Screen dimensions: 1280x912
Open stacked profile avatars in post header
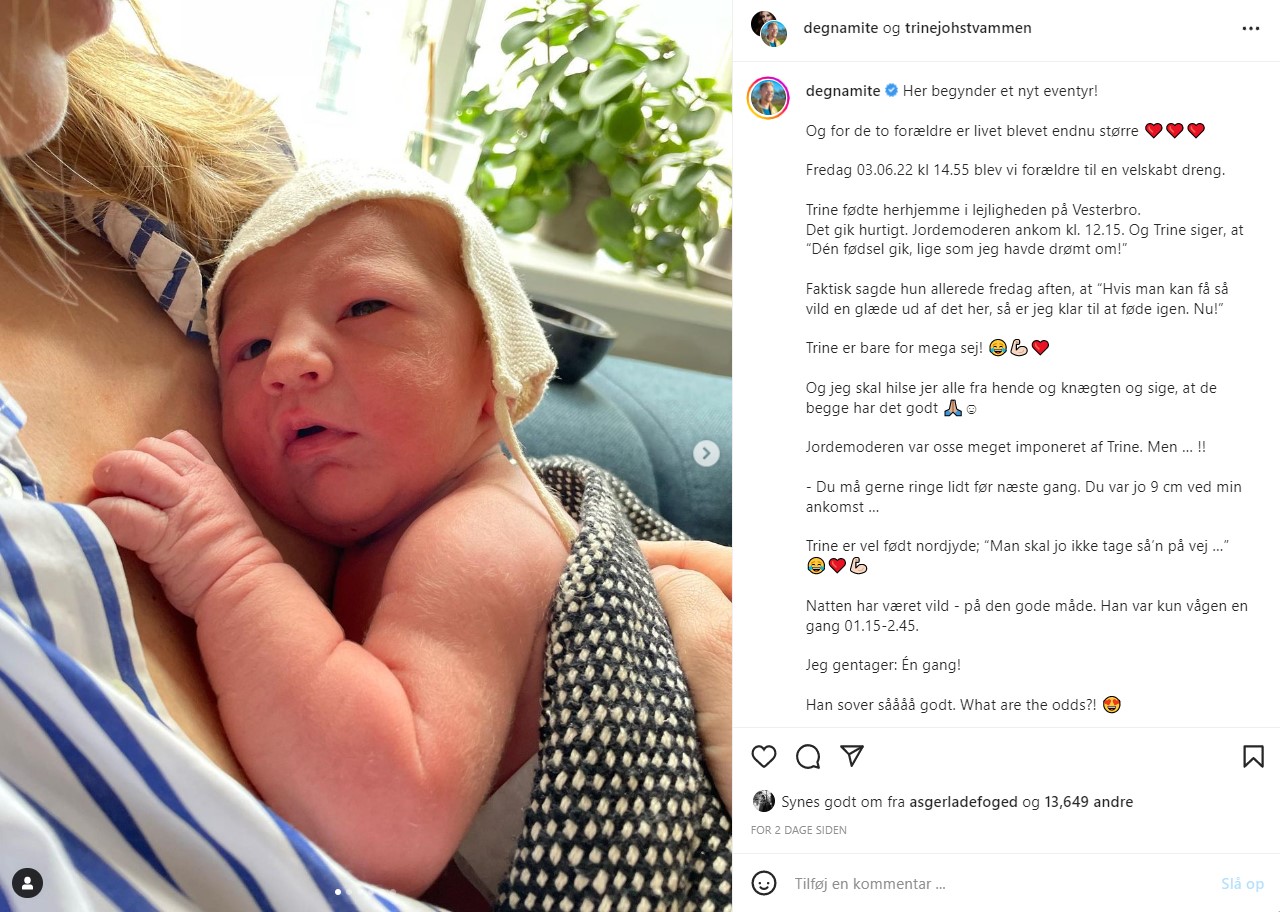pos(769,29)
